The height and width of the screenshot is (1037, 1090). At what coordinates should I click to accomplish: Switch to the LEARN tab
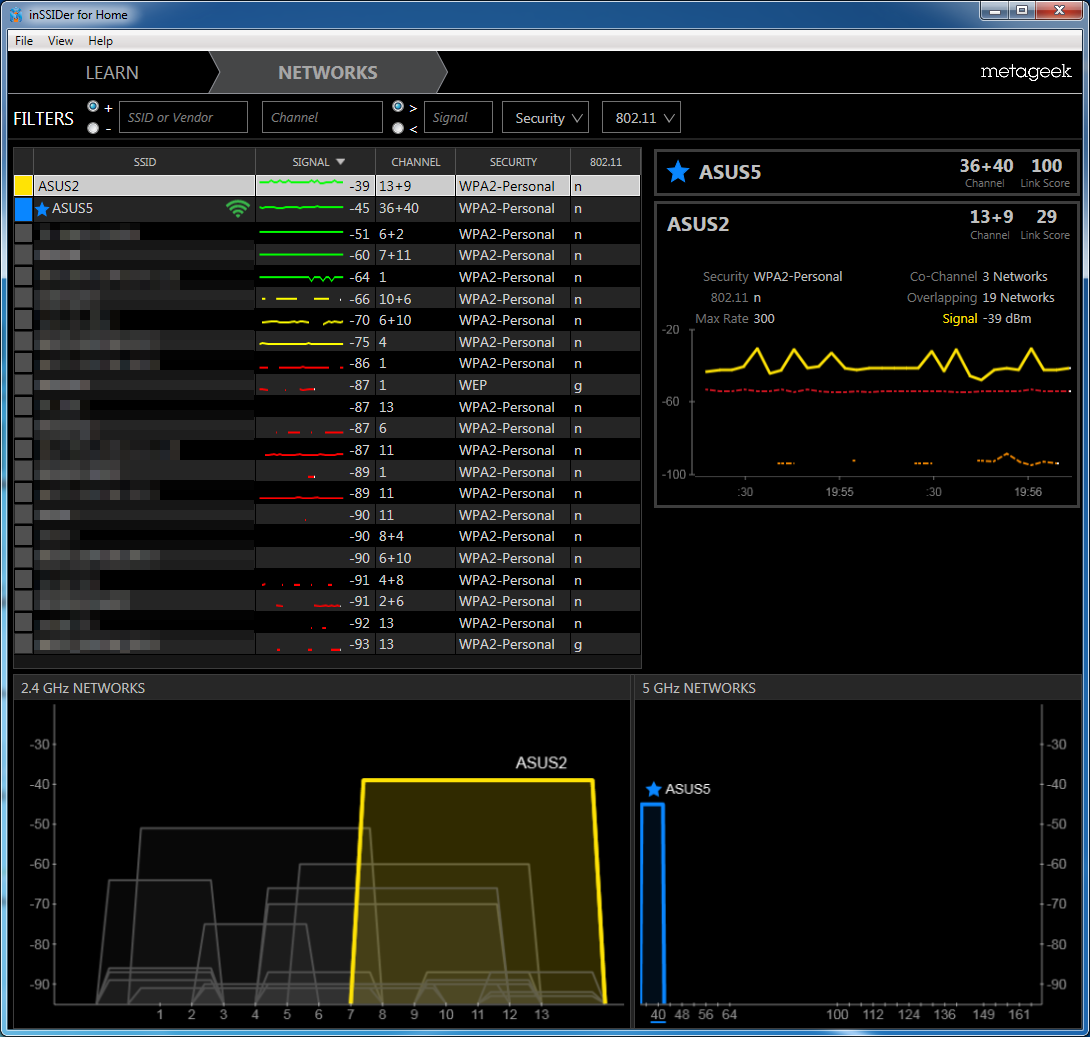[x=112, y=72]
